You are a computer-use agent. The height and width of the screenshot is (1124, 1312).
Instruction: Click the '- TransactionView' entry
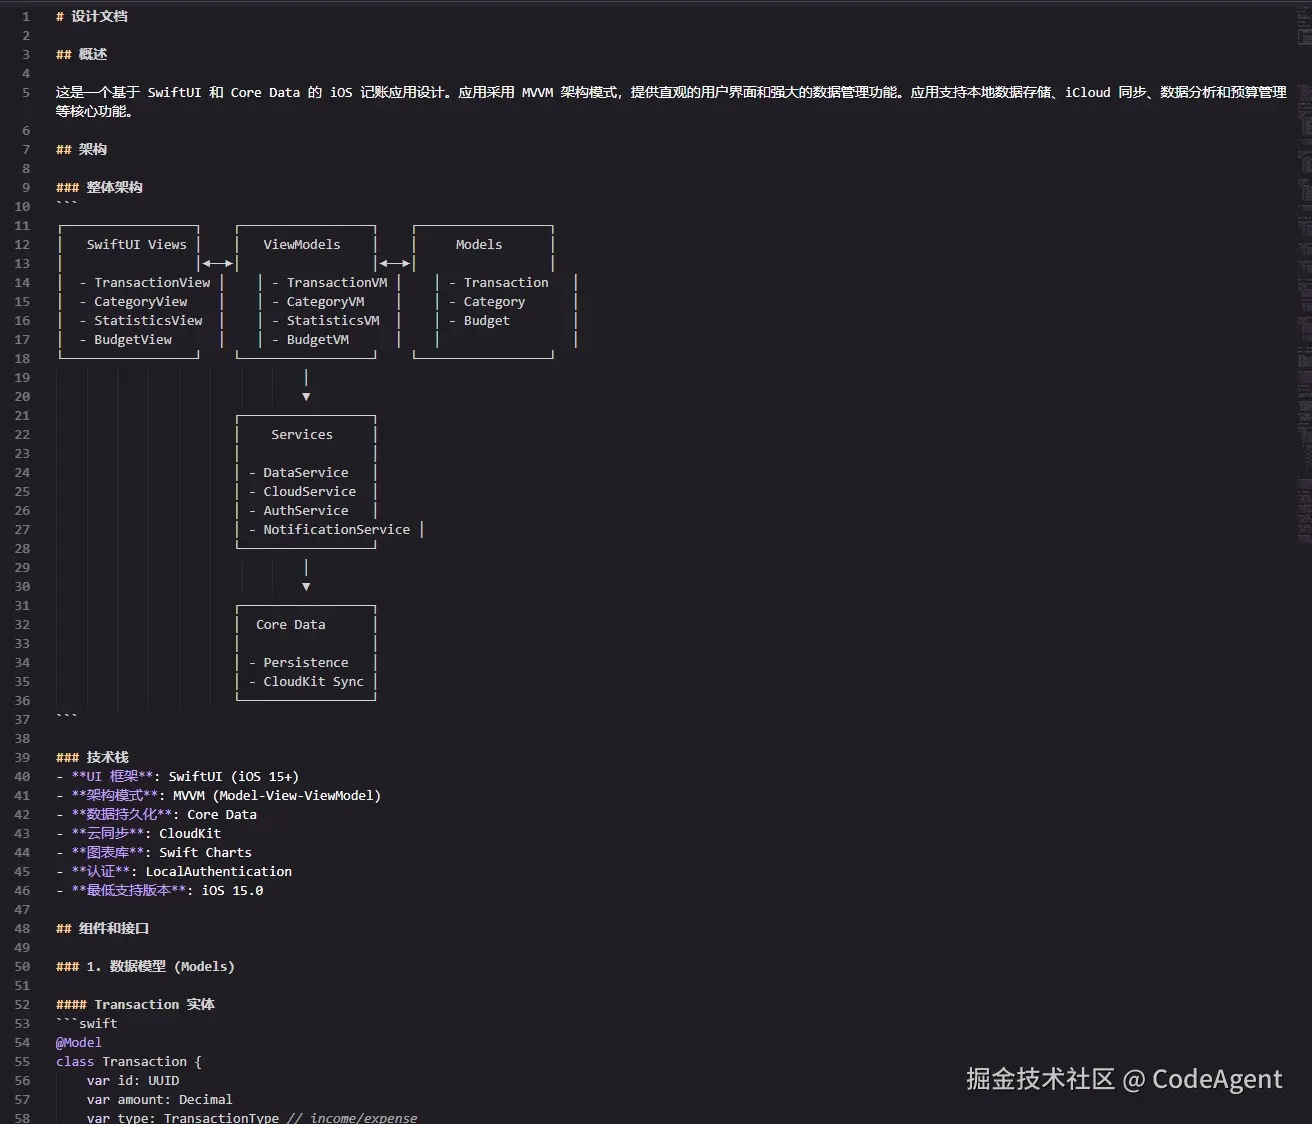145,282
